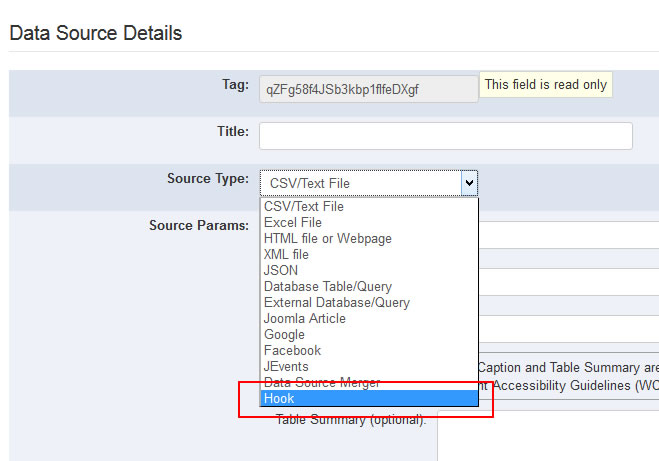Choose Data Source Merger option
The width and height of the screenshot is (659, 461).
pos(322,383)
